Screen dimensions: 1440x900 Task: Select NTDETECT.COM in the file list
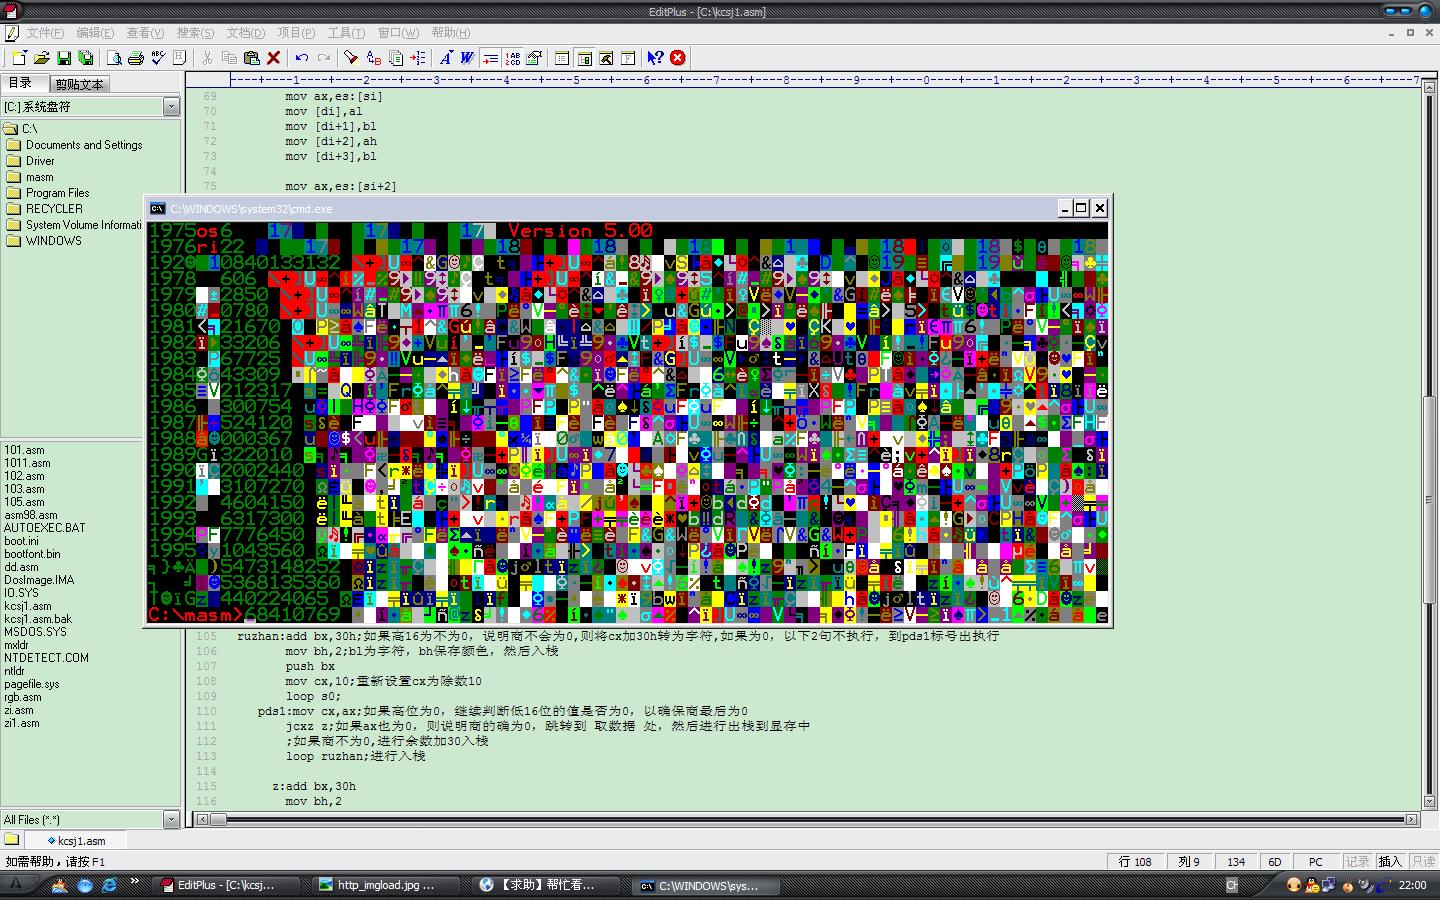tap(46, 658)
